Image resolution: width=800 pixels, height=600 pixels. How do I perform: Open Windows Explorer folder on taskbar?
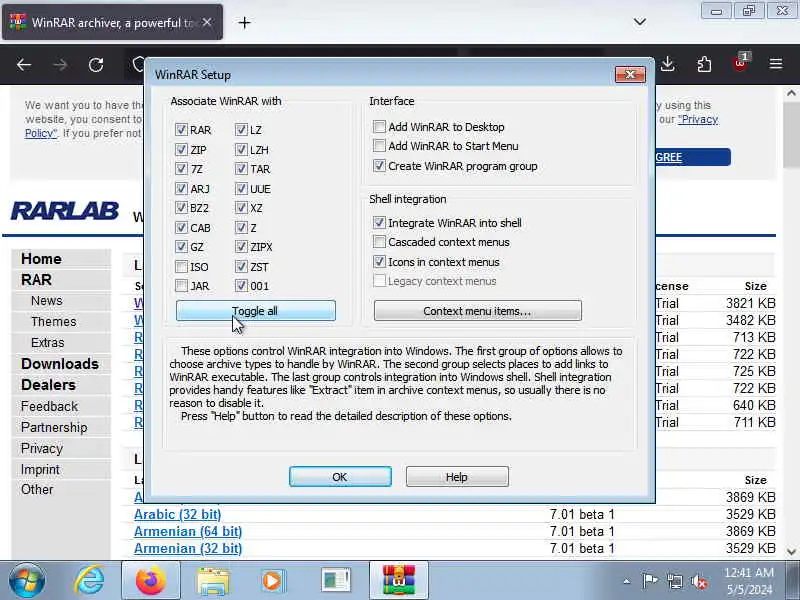click(x=213, y=581)
